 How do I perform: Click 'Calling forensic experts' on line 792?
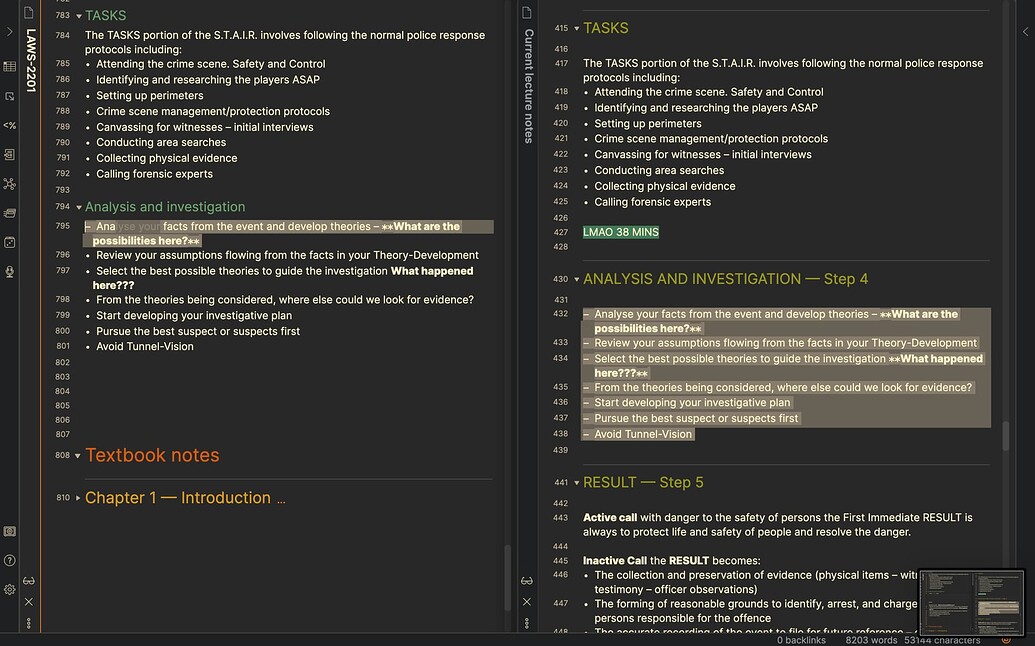coord(154,174)
